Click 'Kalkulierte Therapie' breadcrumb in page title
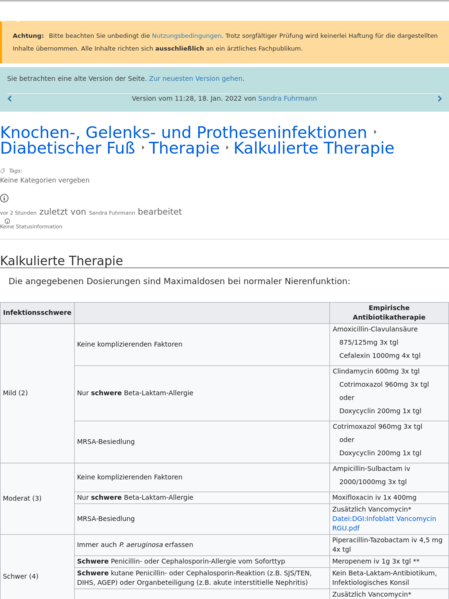The height and width of the screenshot is (599, 449). click(x=314, y=148)
